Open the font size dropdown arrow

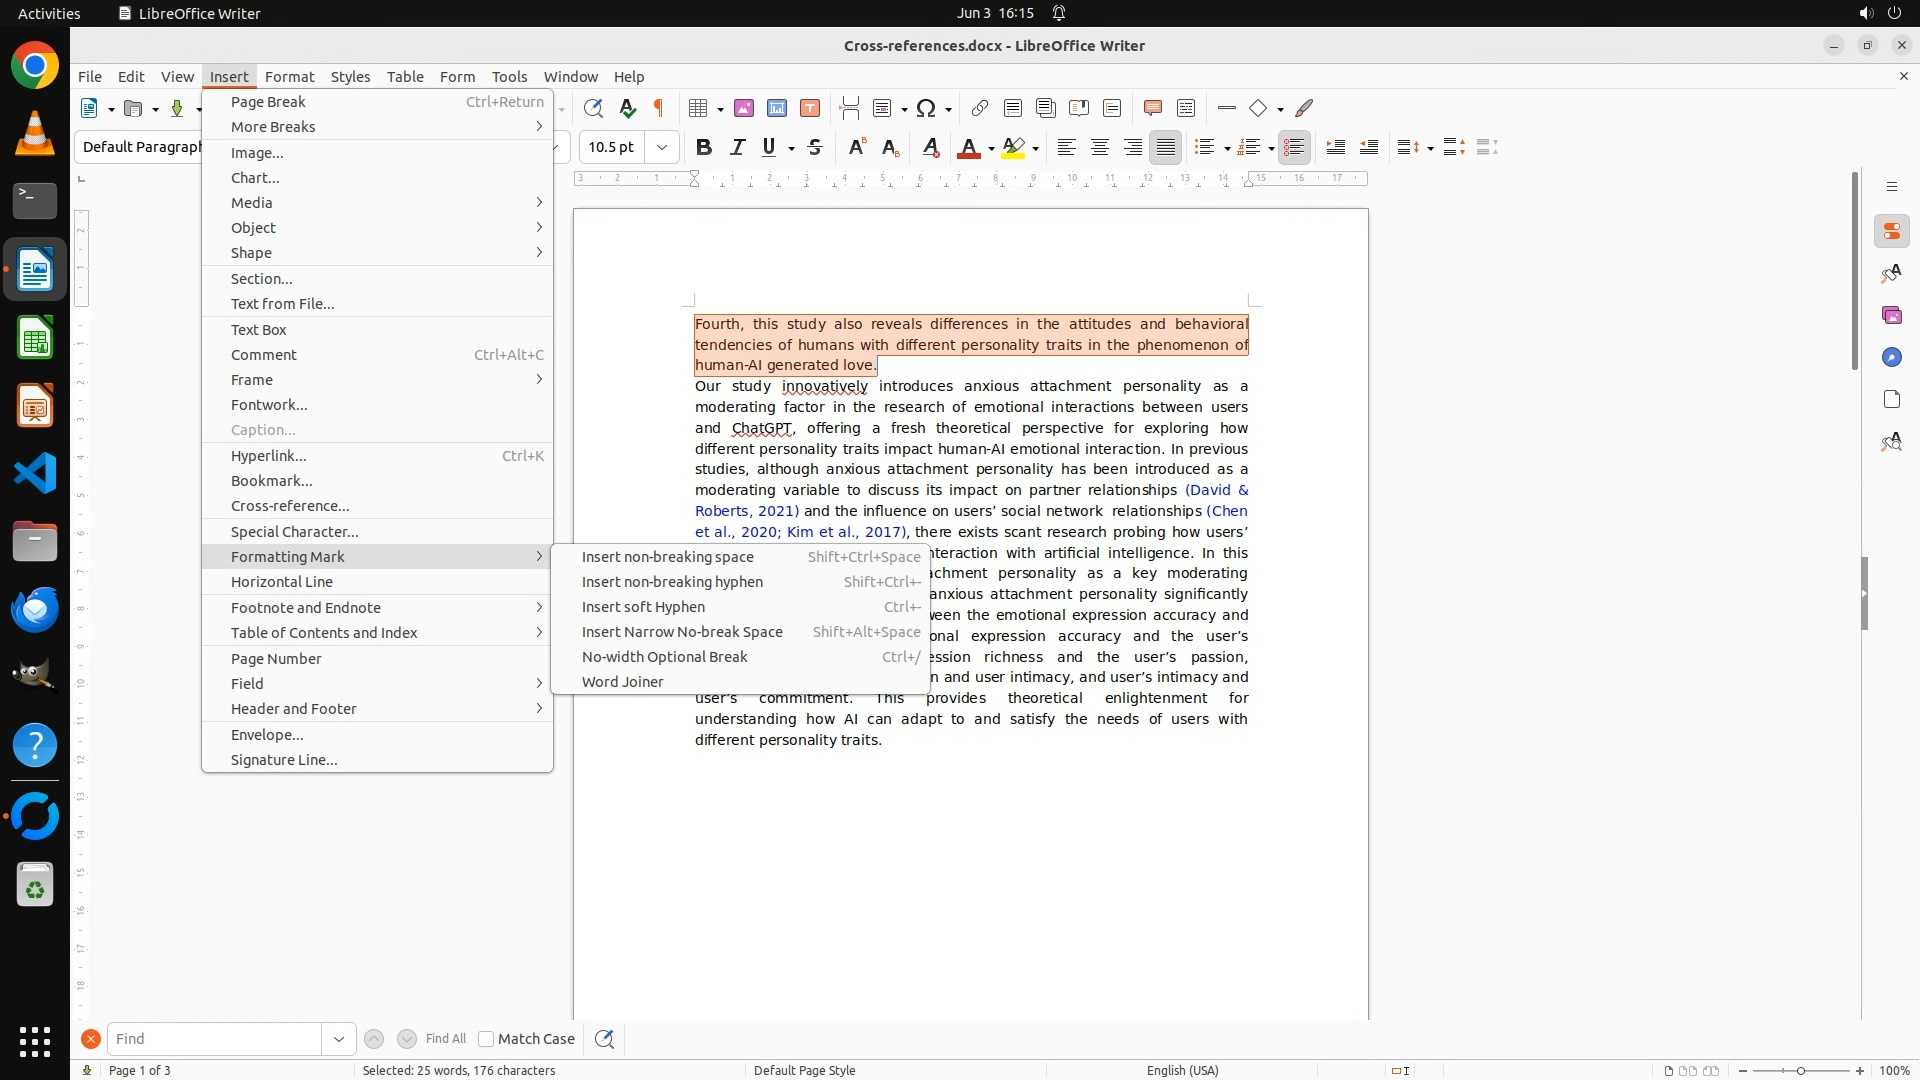coord(662,147)
